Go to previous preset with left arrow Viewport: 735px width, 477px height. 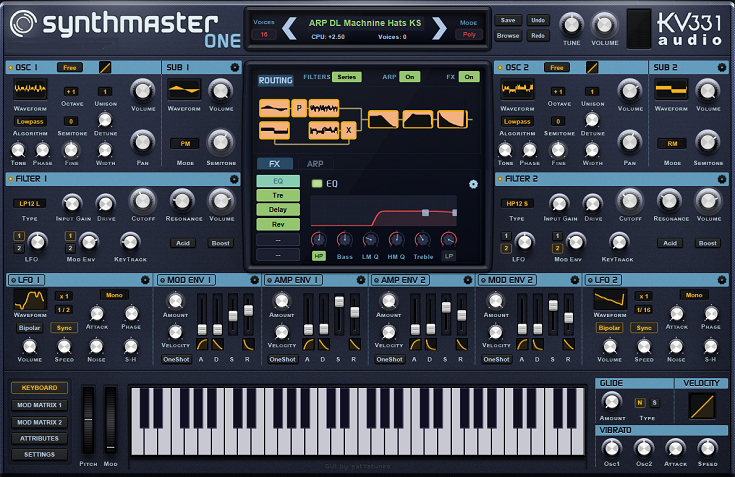click(289, 29)
